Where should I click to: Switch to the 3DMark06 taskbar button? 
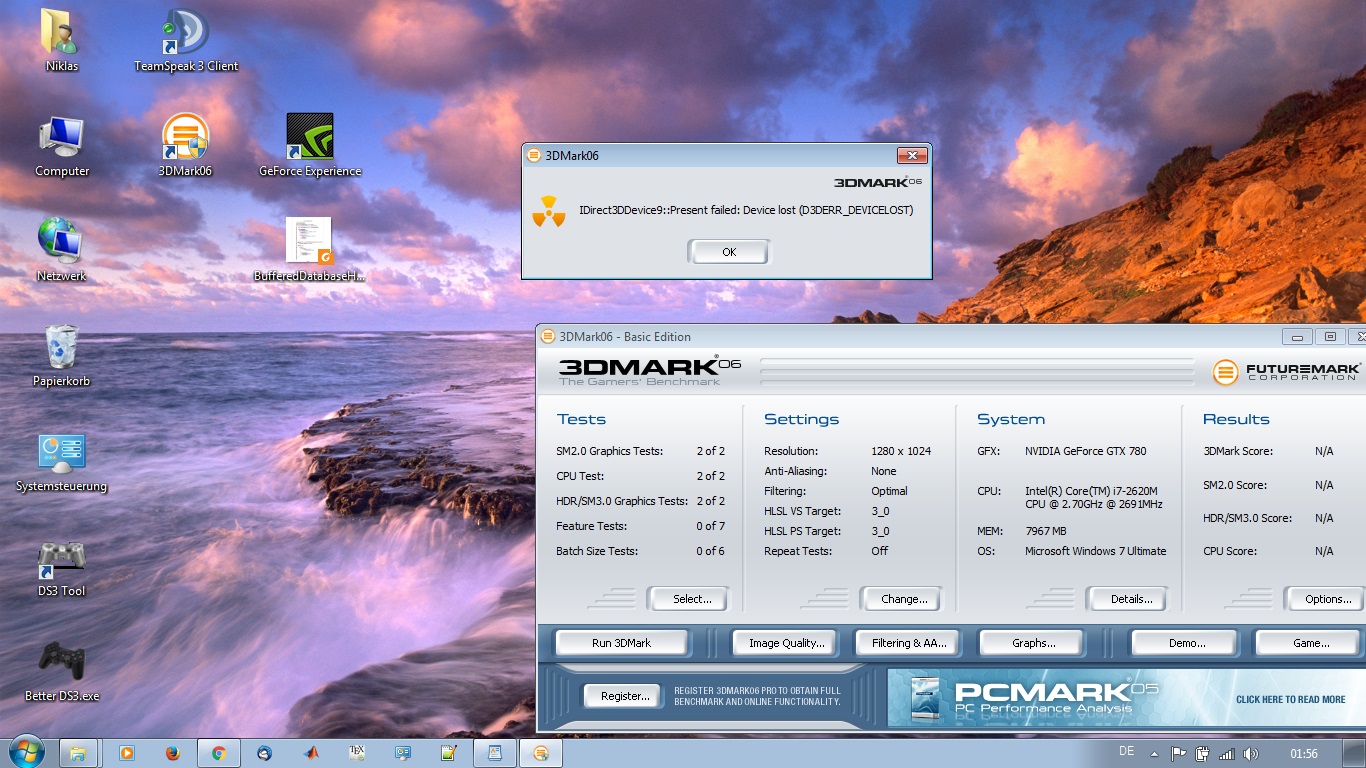541,753
